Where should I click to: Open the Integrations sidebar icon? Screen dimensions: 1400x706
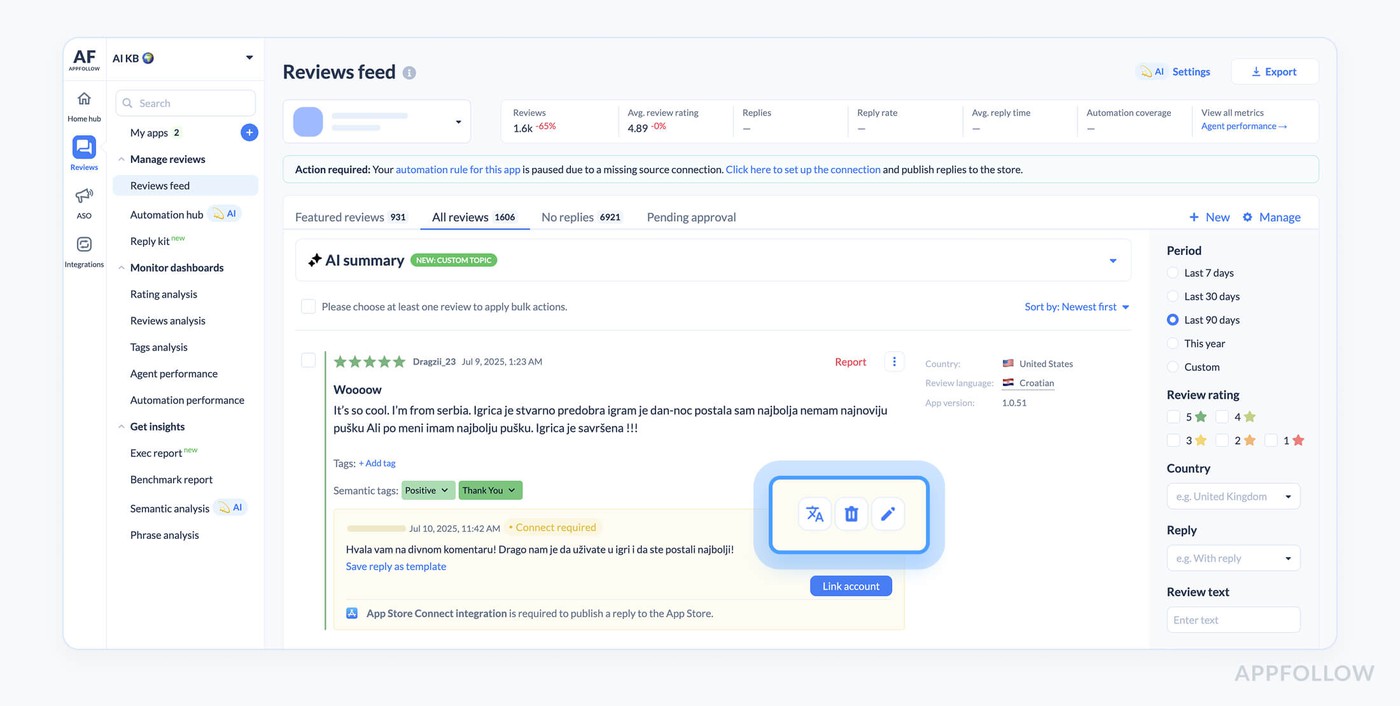[x=84, y=245]
